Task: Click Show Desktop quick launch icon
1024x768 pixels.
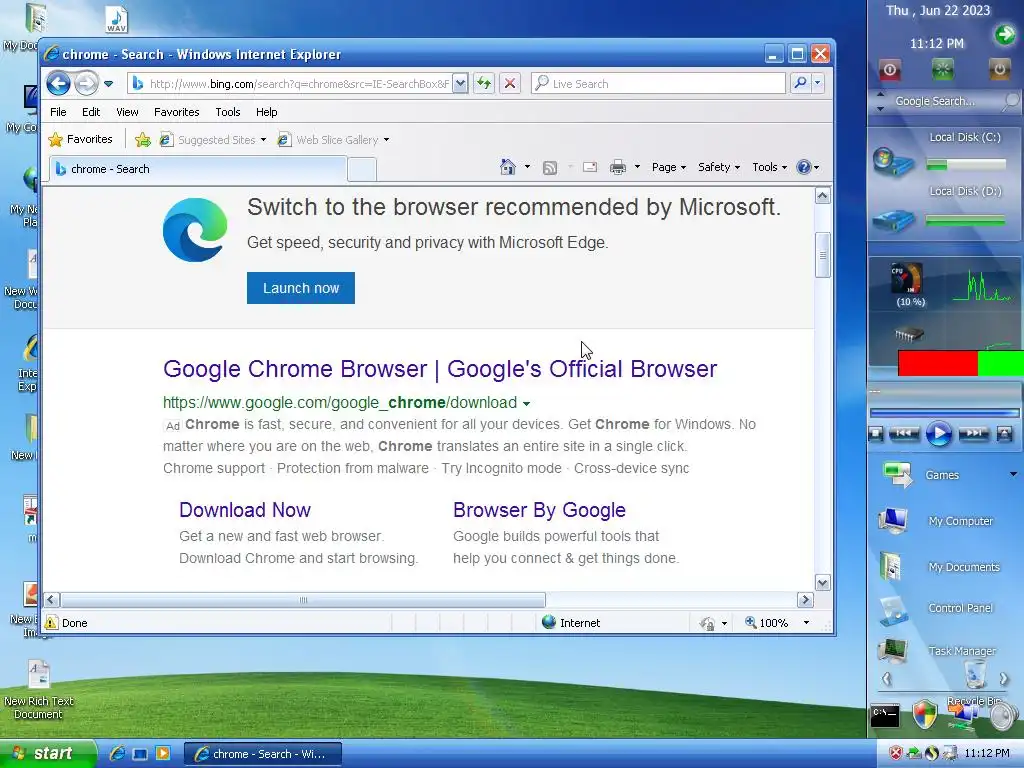Action: click(140, 754)
